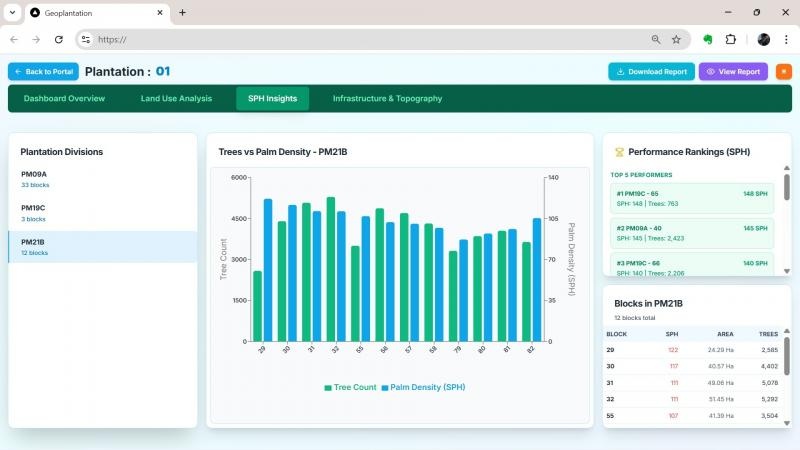The height and width of the screenshot is (450, 800).
Task: Toggle Palm Density (SPH) legend series
Action: click(423, 387)
